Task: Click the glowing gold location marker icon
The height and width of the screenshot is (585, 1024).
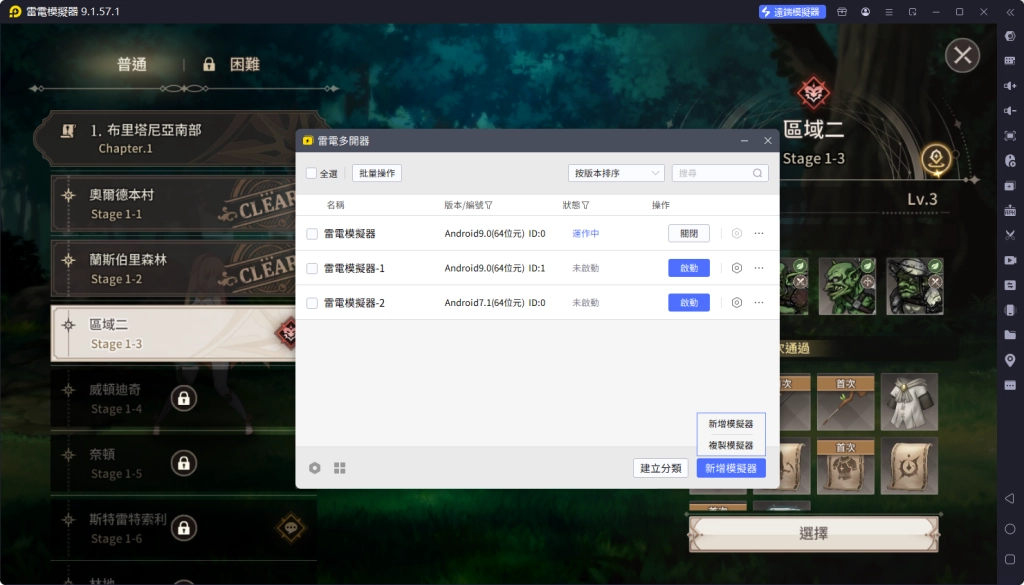Action: pos(936,159)
